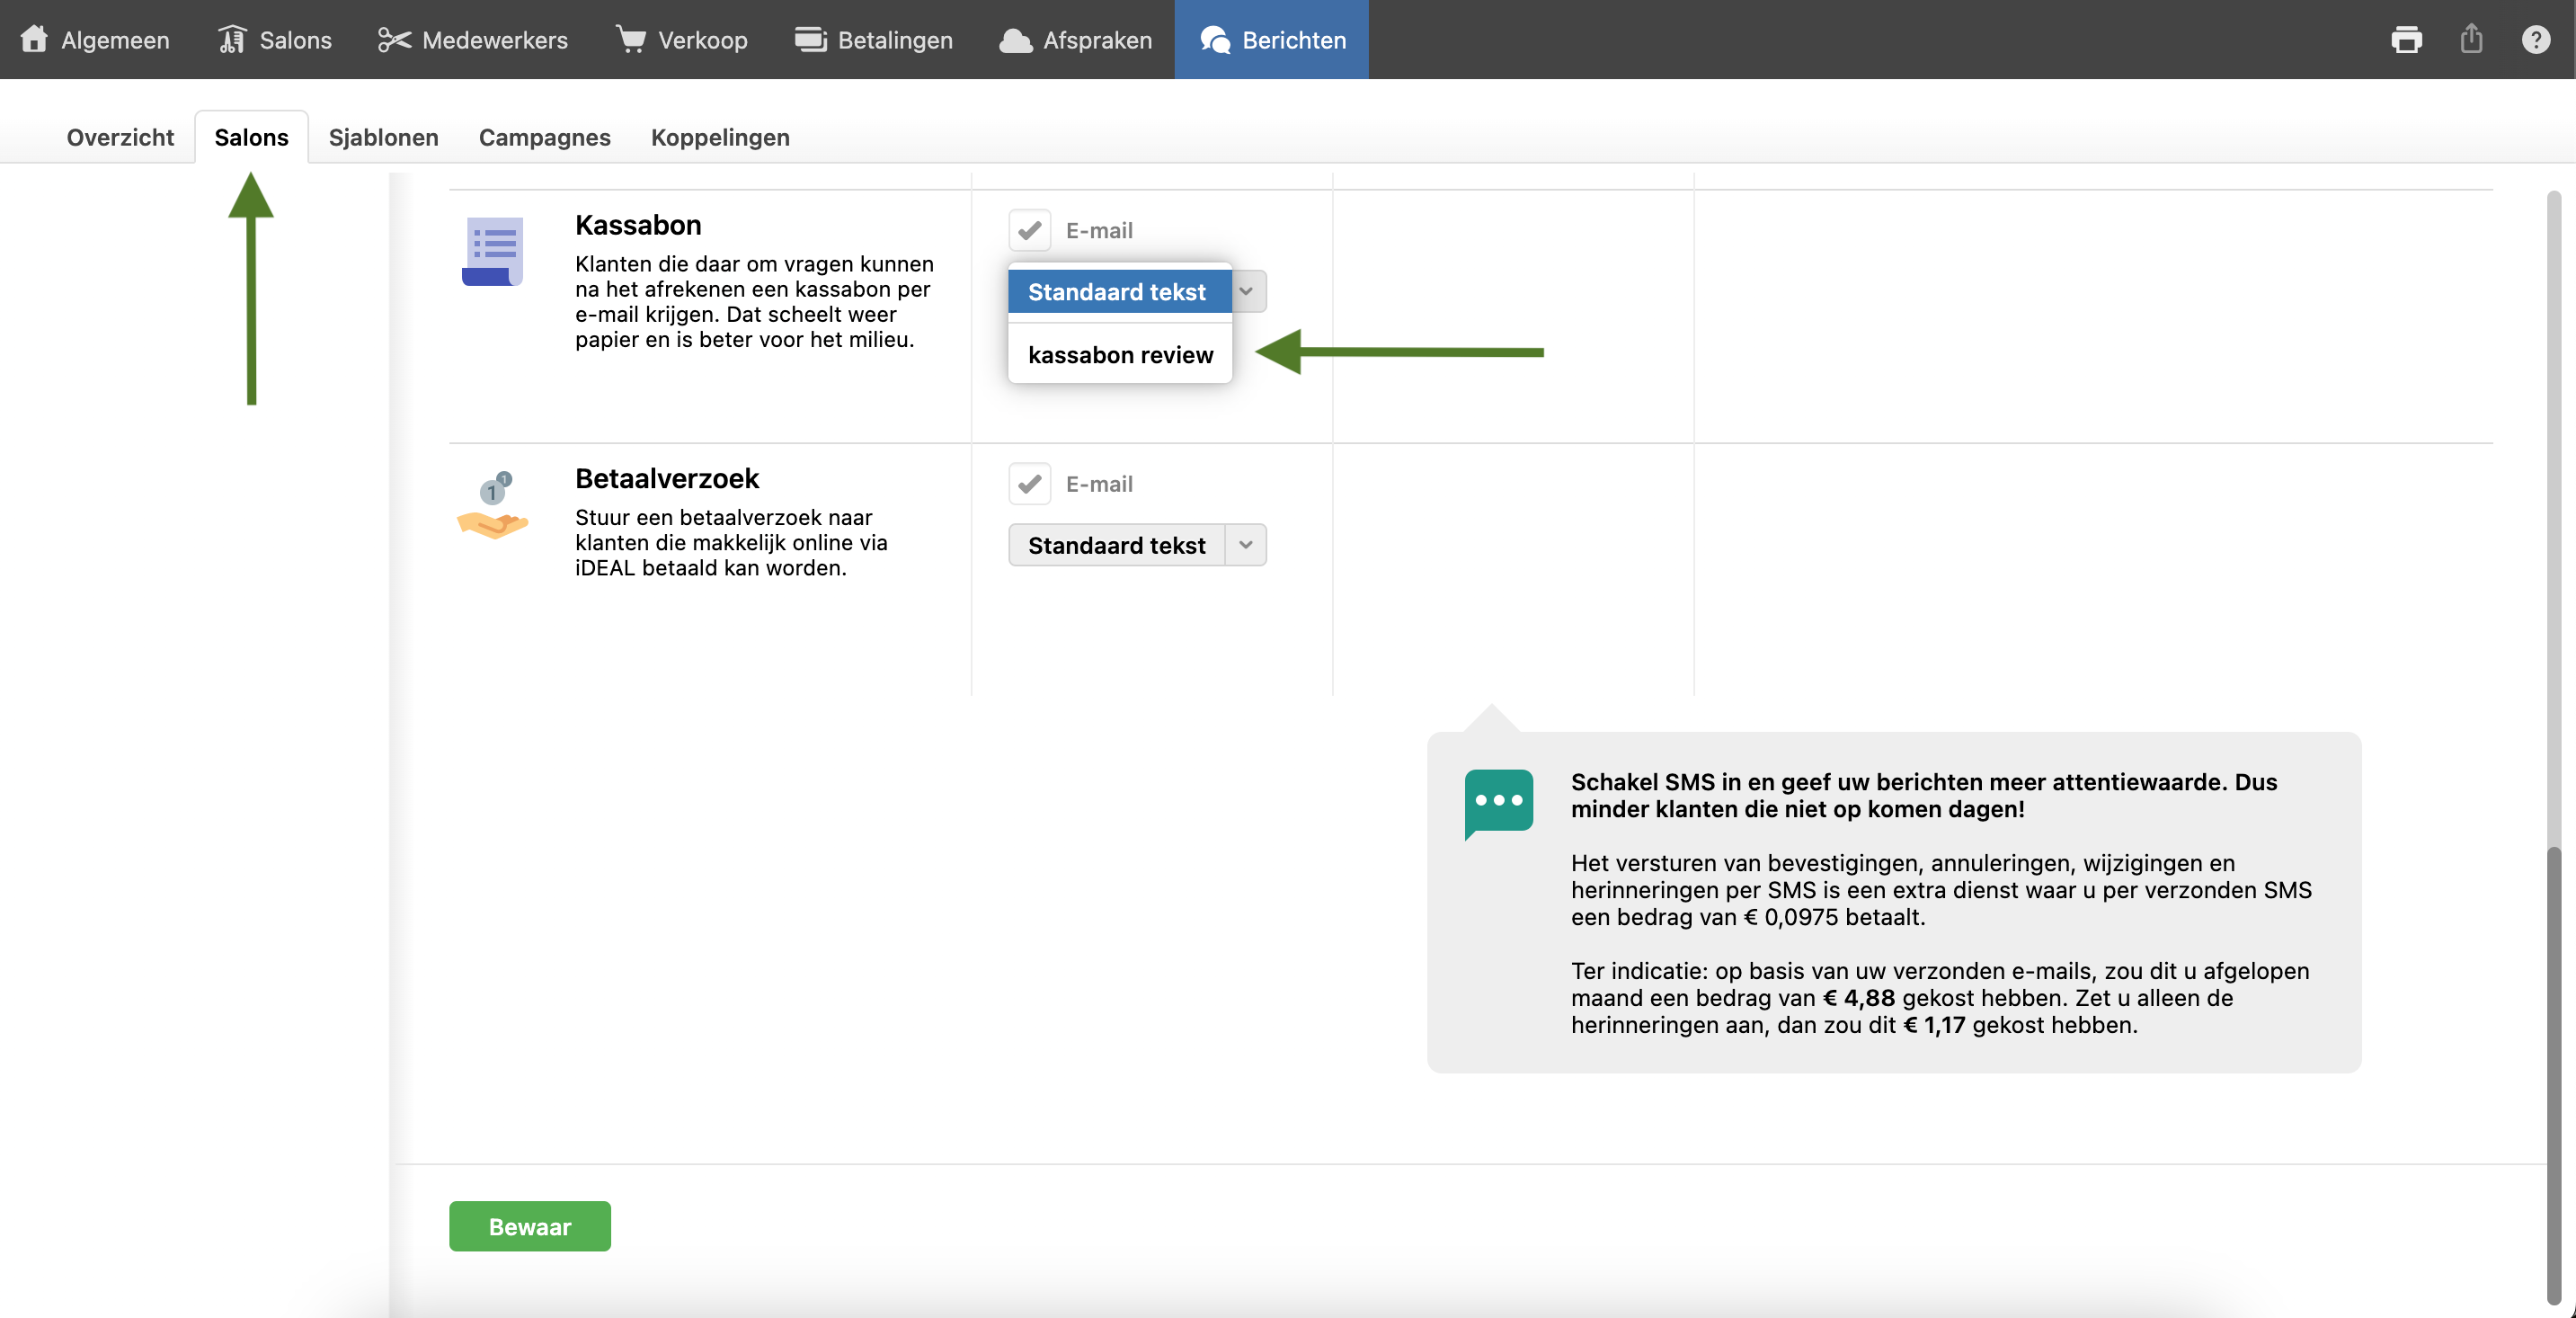Open the help question mark icon
2576x1318 pixels.
tap(2535, 40)
